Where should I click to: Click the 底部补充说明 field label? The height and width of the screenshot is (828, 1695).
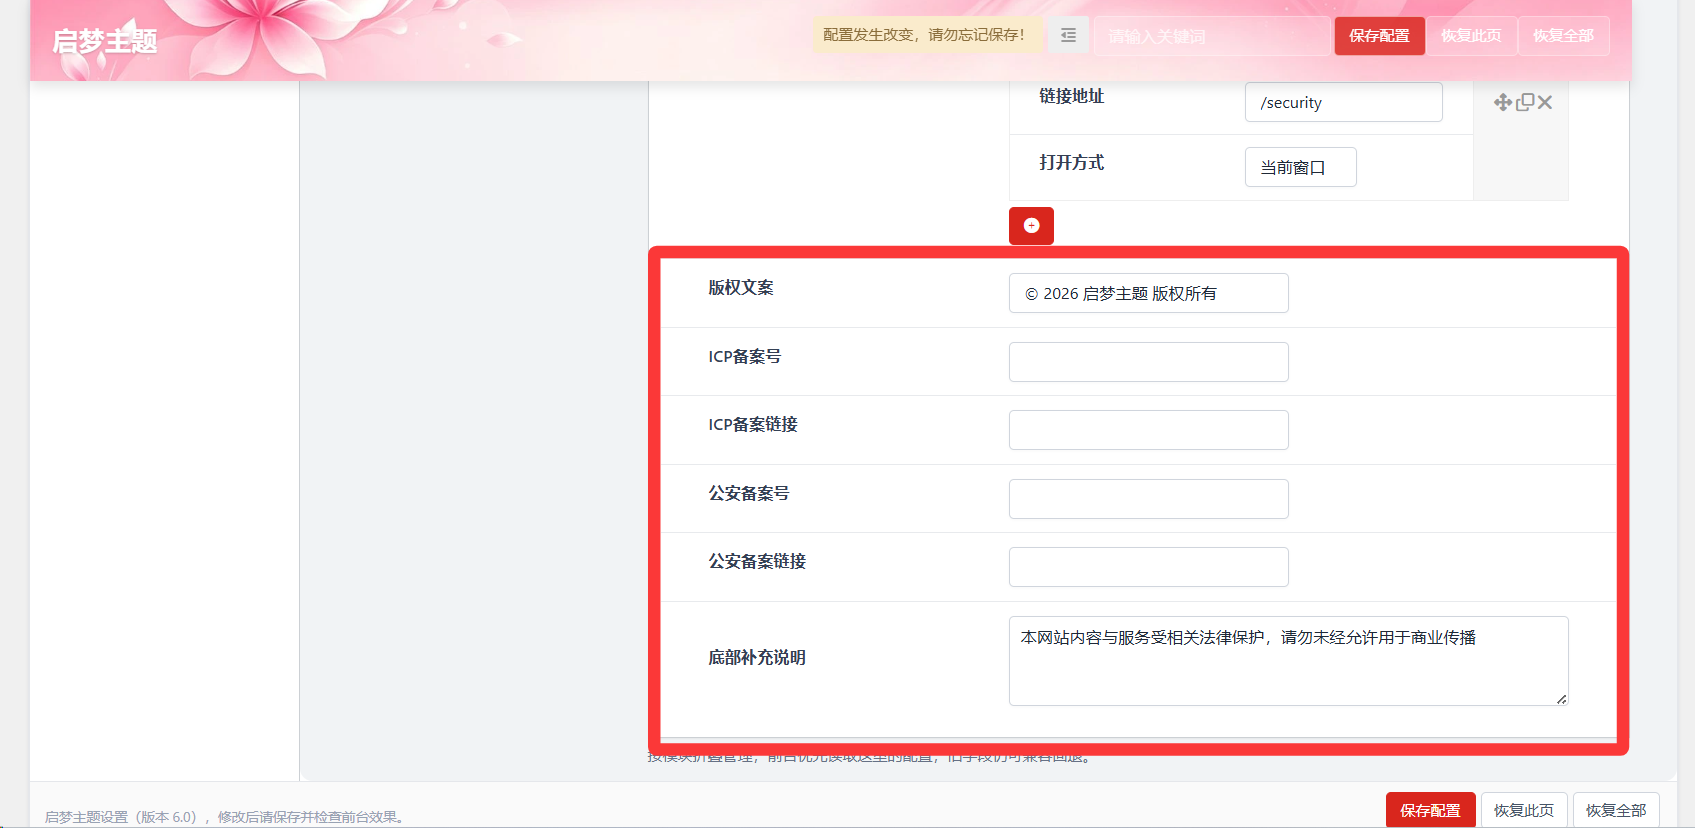[757, 658]
